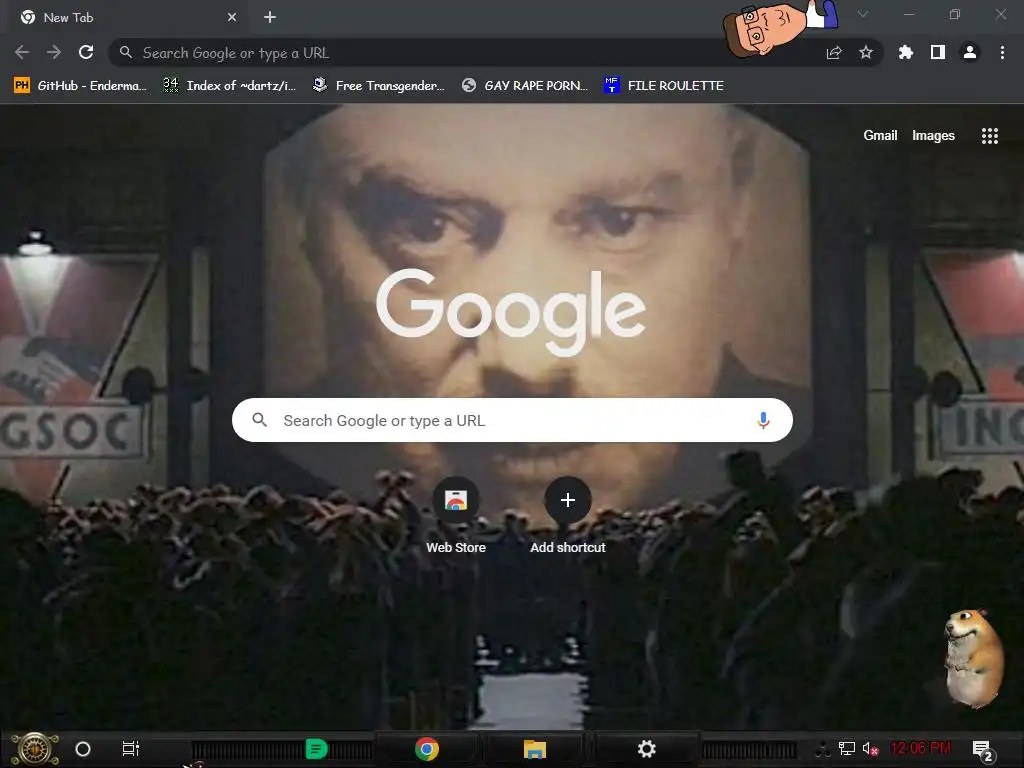Image resolution: width=1024 pixels, height=768 pixels.
Task: Open the clock showing 12:06 PM
Action: click(920, 748)
